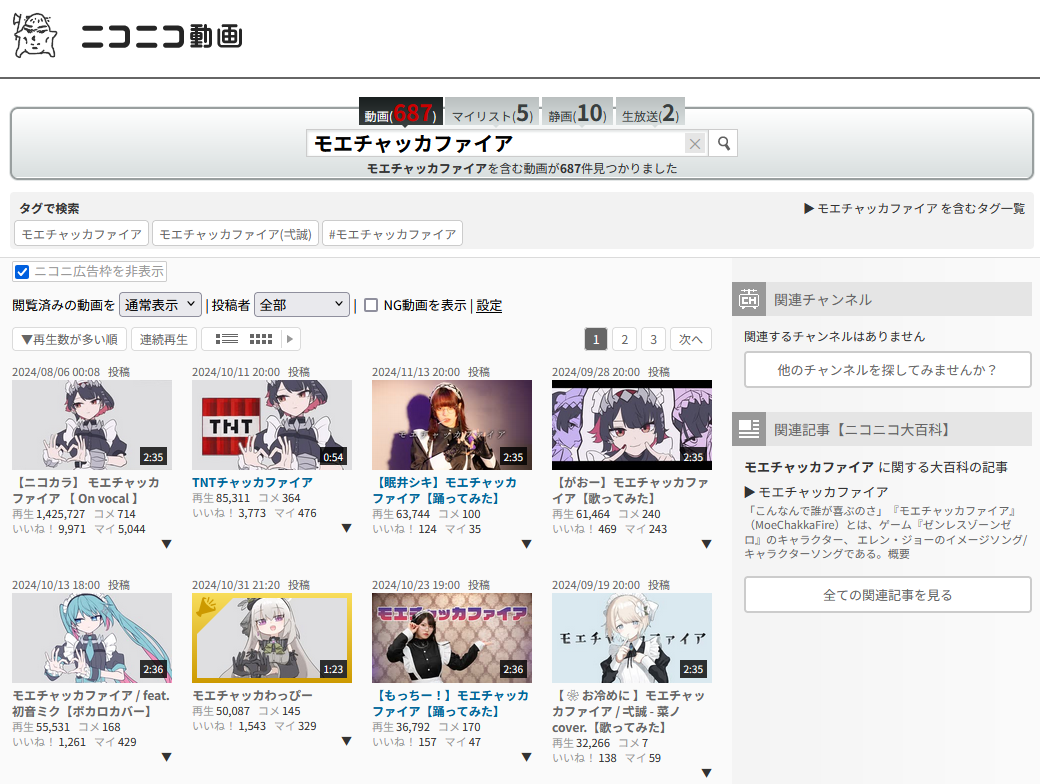Select the #モエチャッカファイア tag chip
This screenshot has width=1040, height=784.
(393, 233)
